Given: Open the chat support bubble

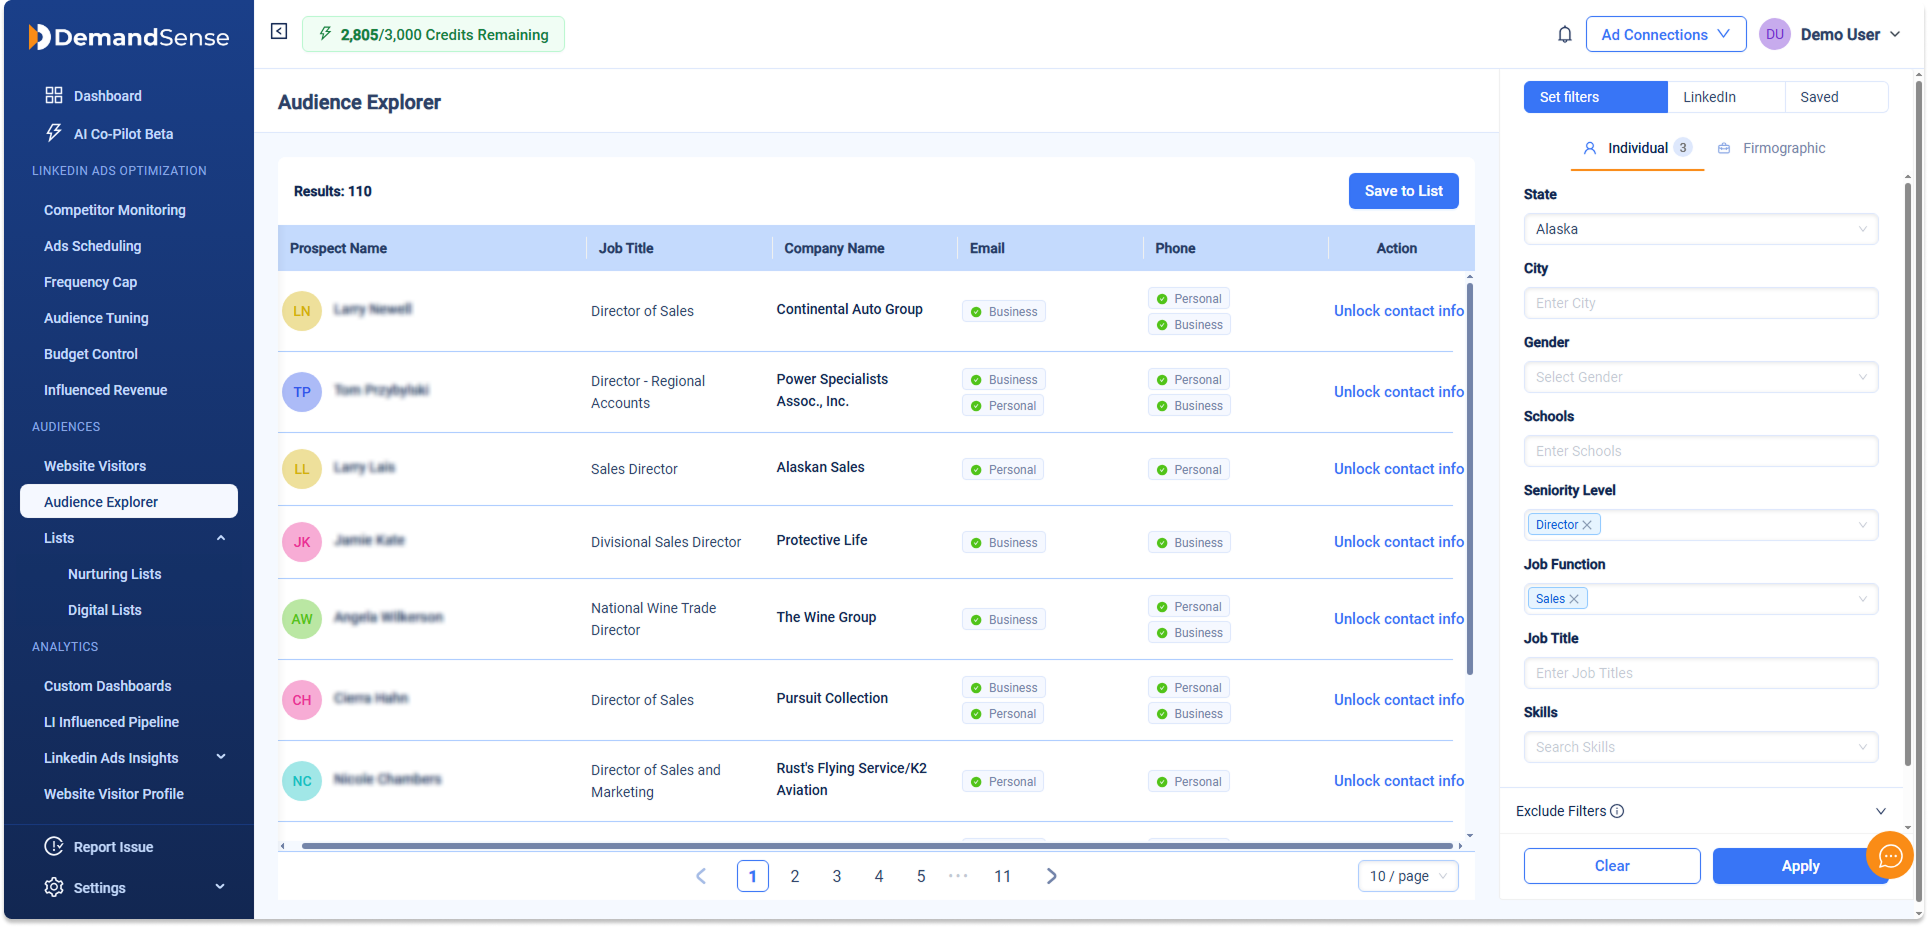Looking at the screenshot, I should pyautogui.click(x=1889, y=855).
